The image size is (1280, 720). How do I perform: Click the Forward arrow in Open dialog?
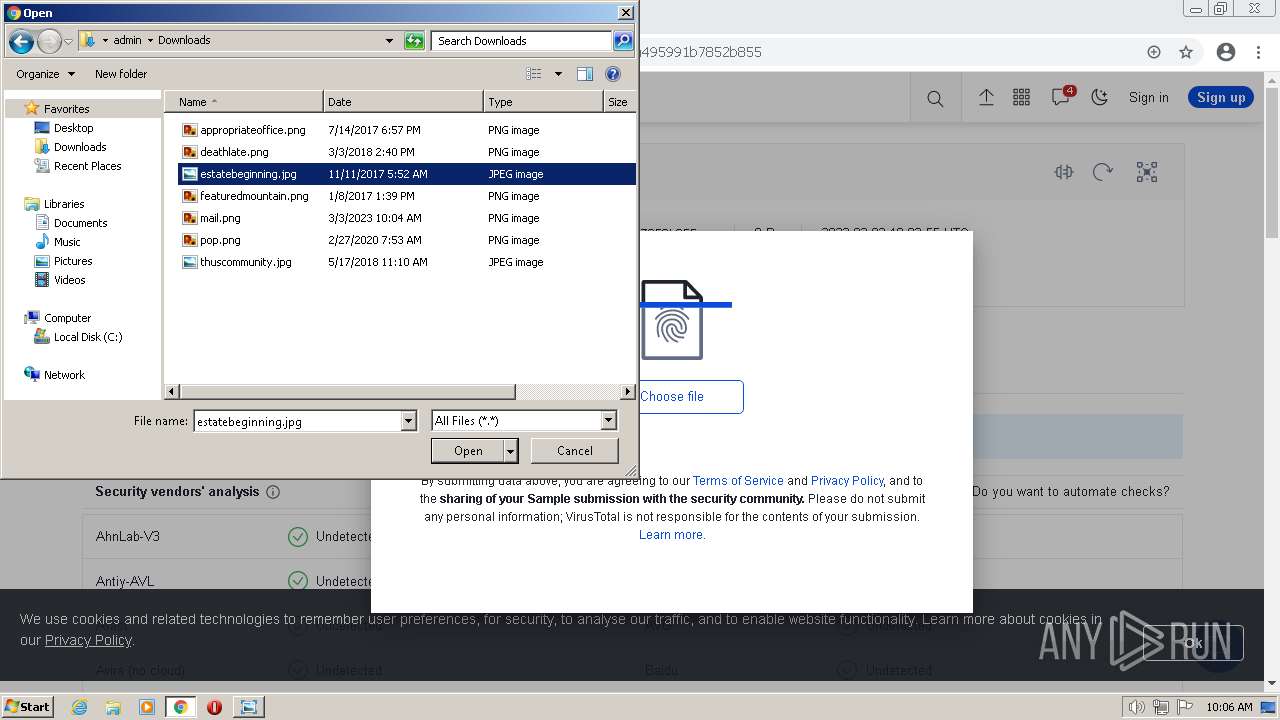49,41
